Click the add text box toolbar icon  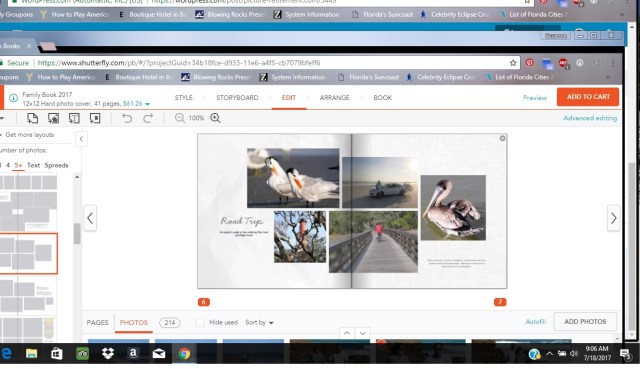point(74,118)
